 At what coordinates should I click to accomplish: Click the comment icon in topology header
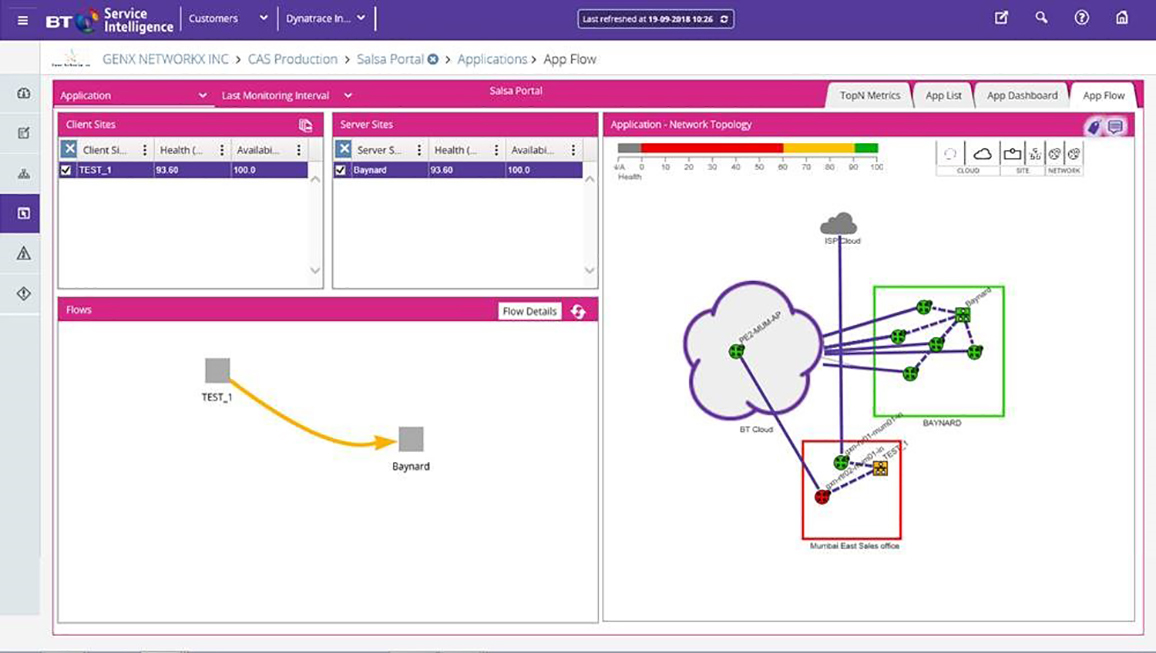(x=1115, y=127)
